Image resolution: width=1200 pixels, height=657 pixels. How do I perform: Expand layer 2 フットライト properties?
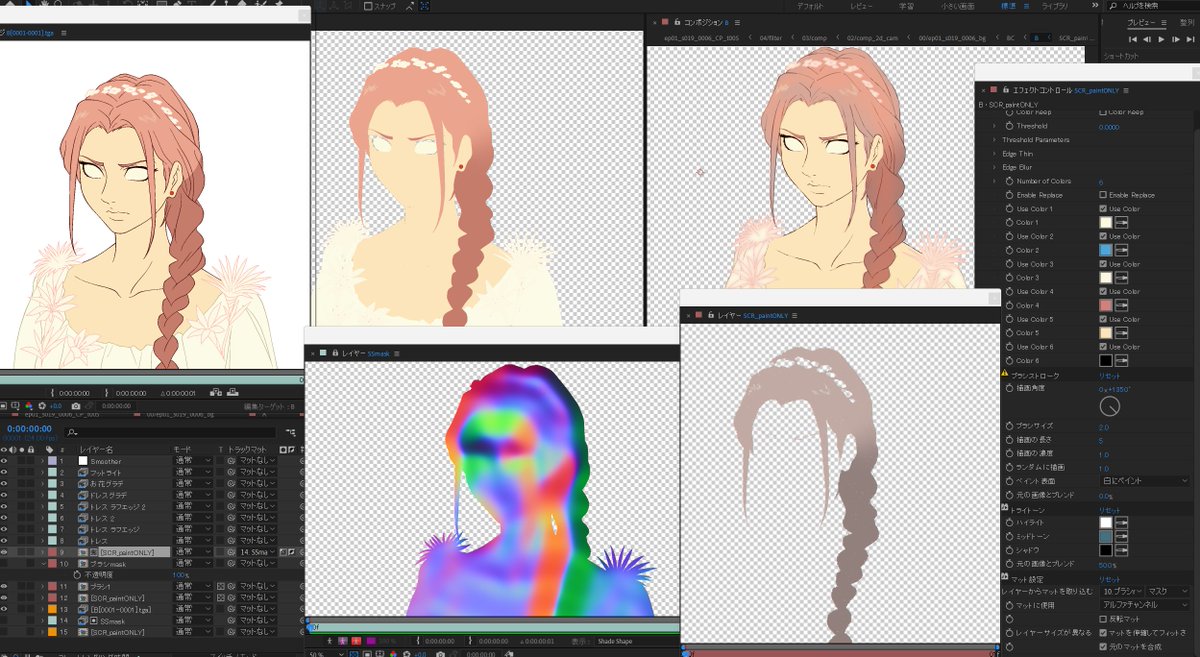point(43,471)
